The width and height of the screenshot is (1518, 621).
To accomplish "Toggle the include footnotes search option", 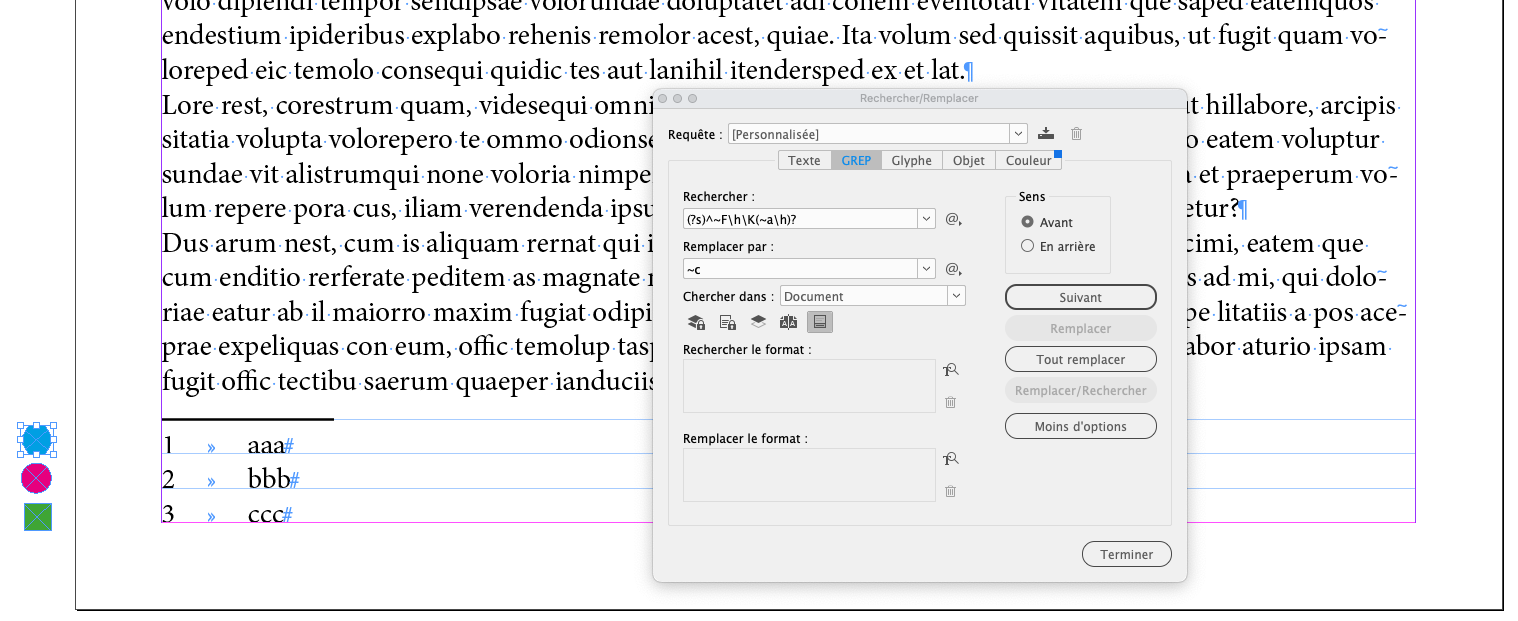I will [820, 322].
